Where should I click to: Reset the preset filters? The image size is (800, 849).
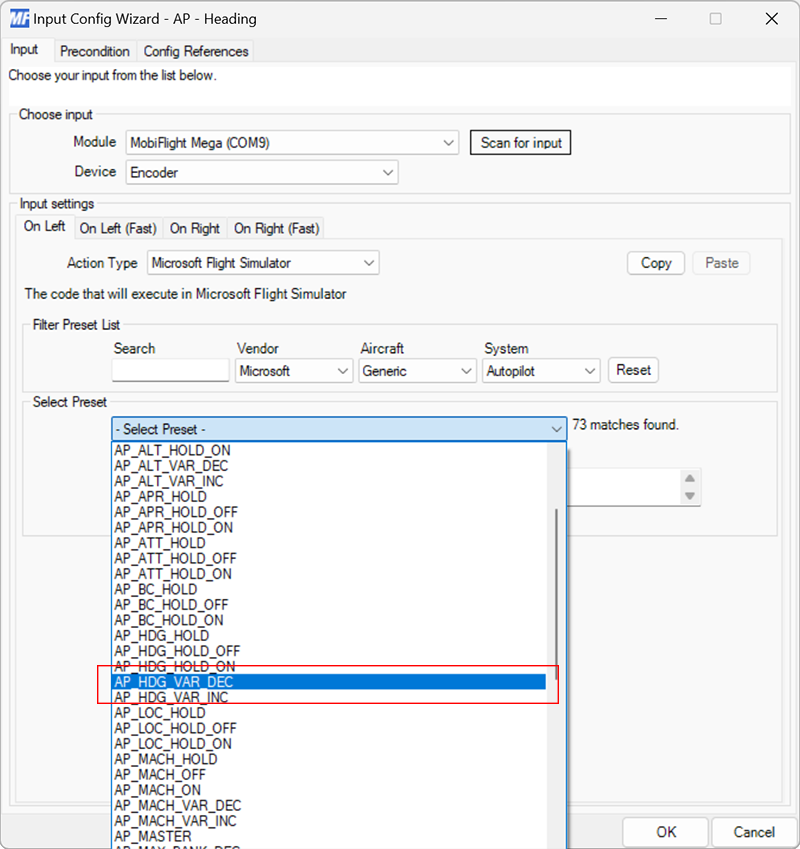tap(633, 370)
